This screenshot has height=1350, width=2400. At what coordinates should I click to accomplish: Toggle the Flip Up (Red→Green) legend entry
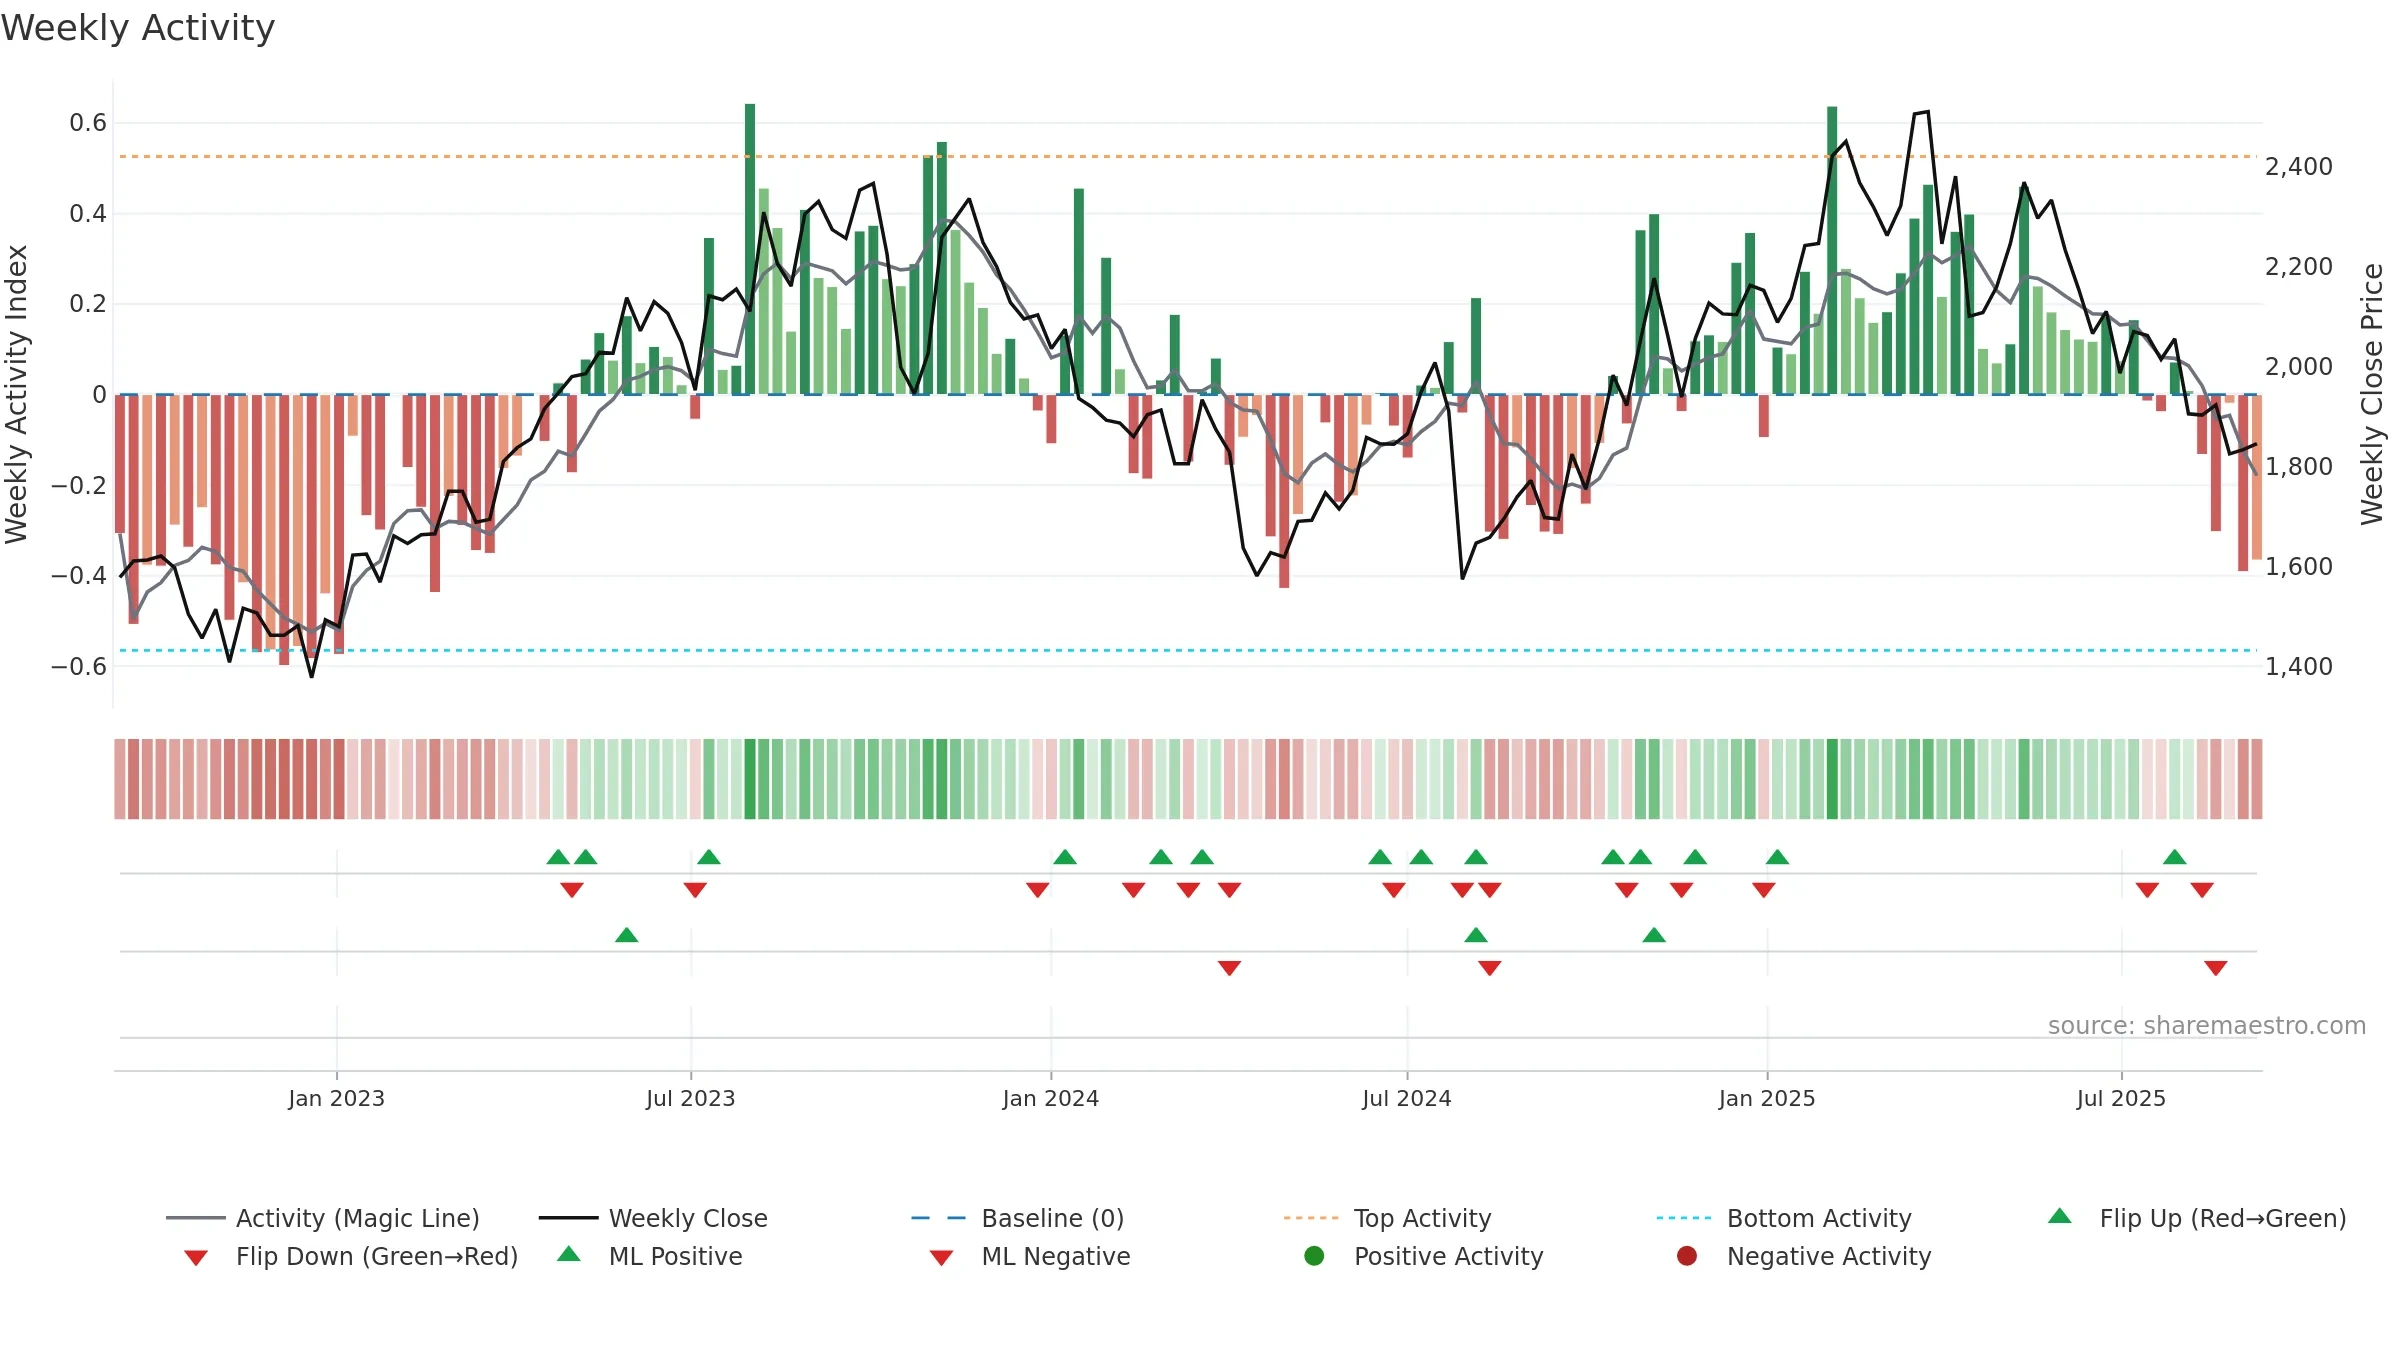(x=2197, y=1218)
